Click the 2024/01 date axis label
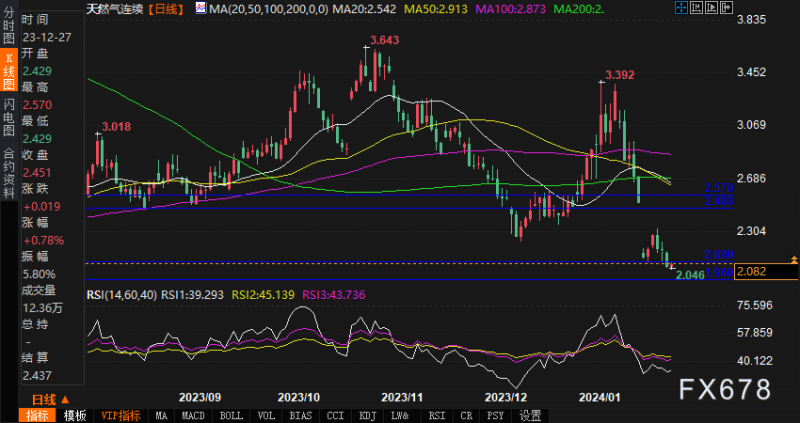 [x=601, y=397]
